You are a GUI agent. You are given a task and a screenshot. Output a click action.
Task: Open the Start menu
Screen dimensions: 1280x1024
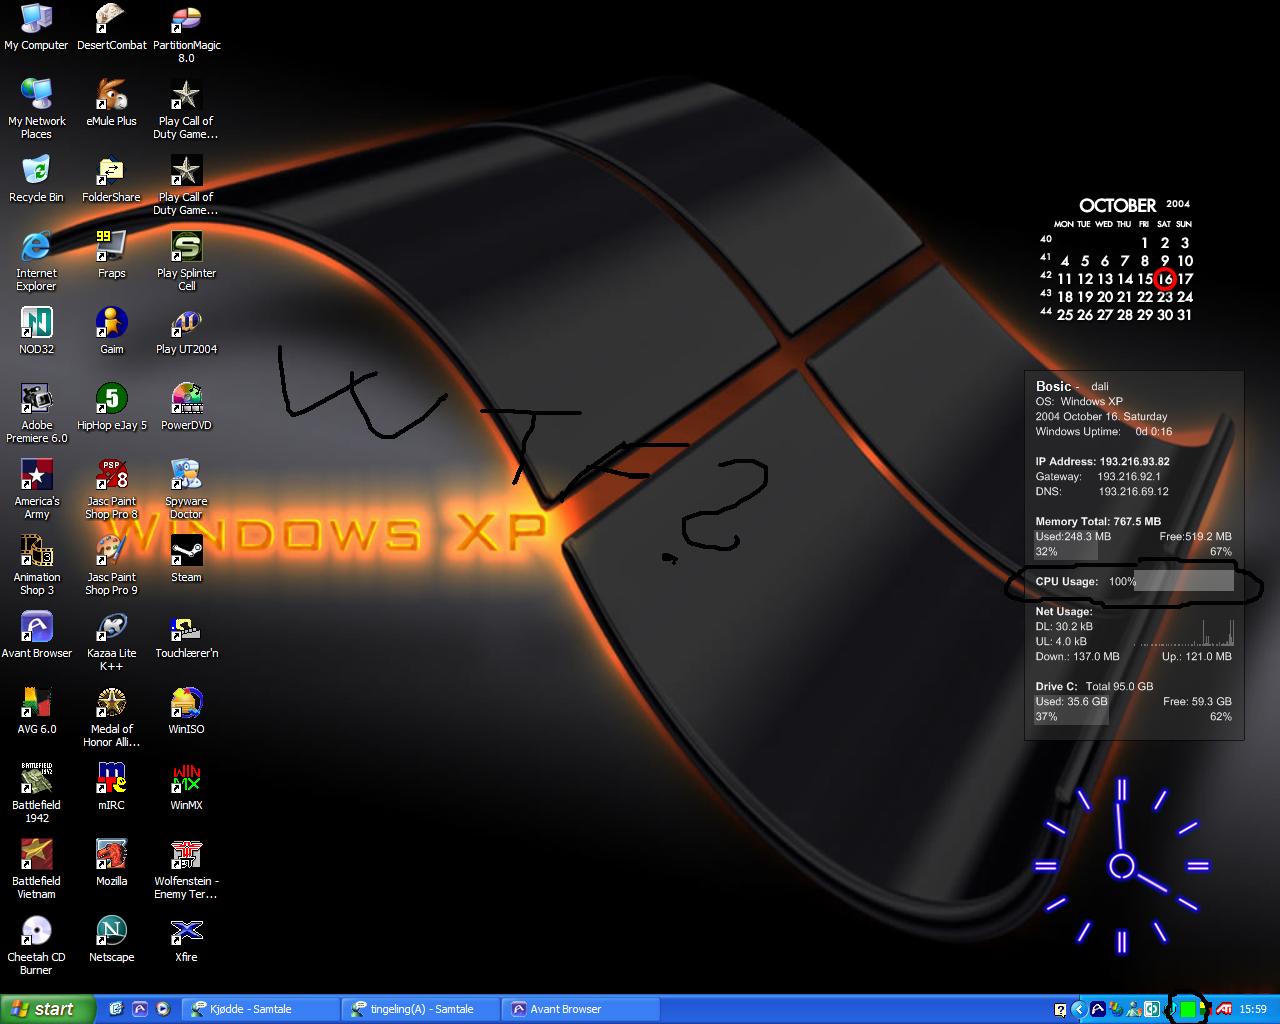pos(48,1009)
